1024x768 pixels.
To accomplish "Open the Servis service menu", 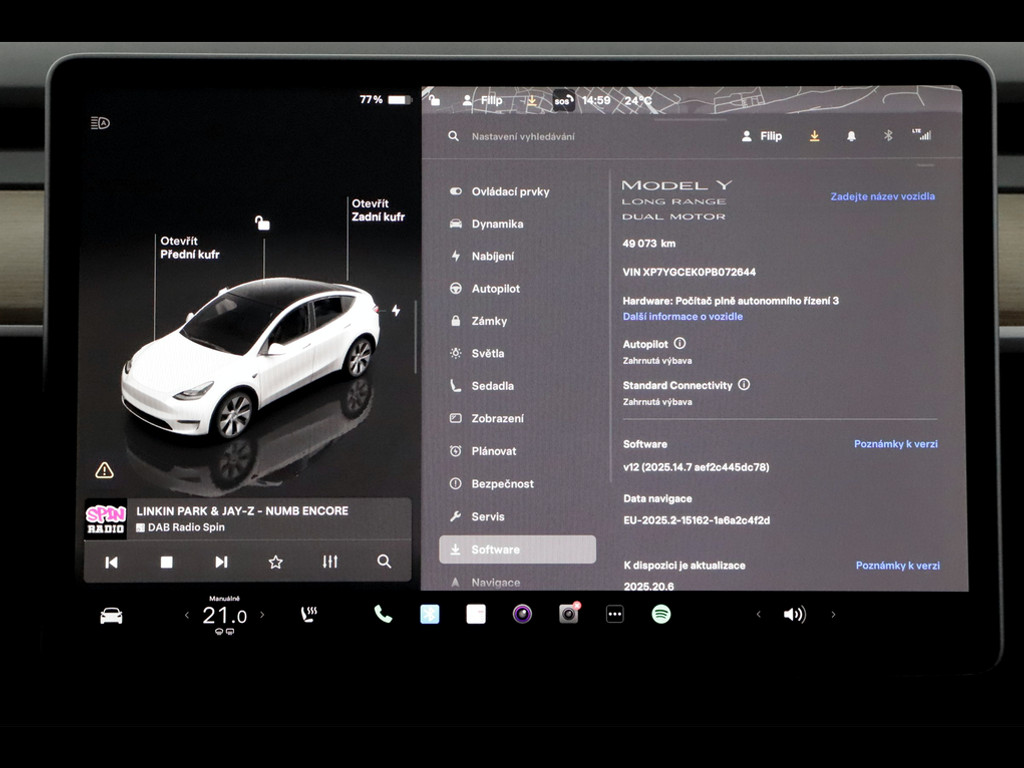I will (x=477, y=516).
